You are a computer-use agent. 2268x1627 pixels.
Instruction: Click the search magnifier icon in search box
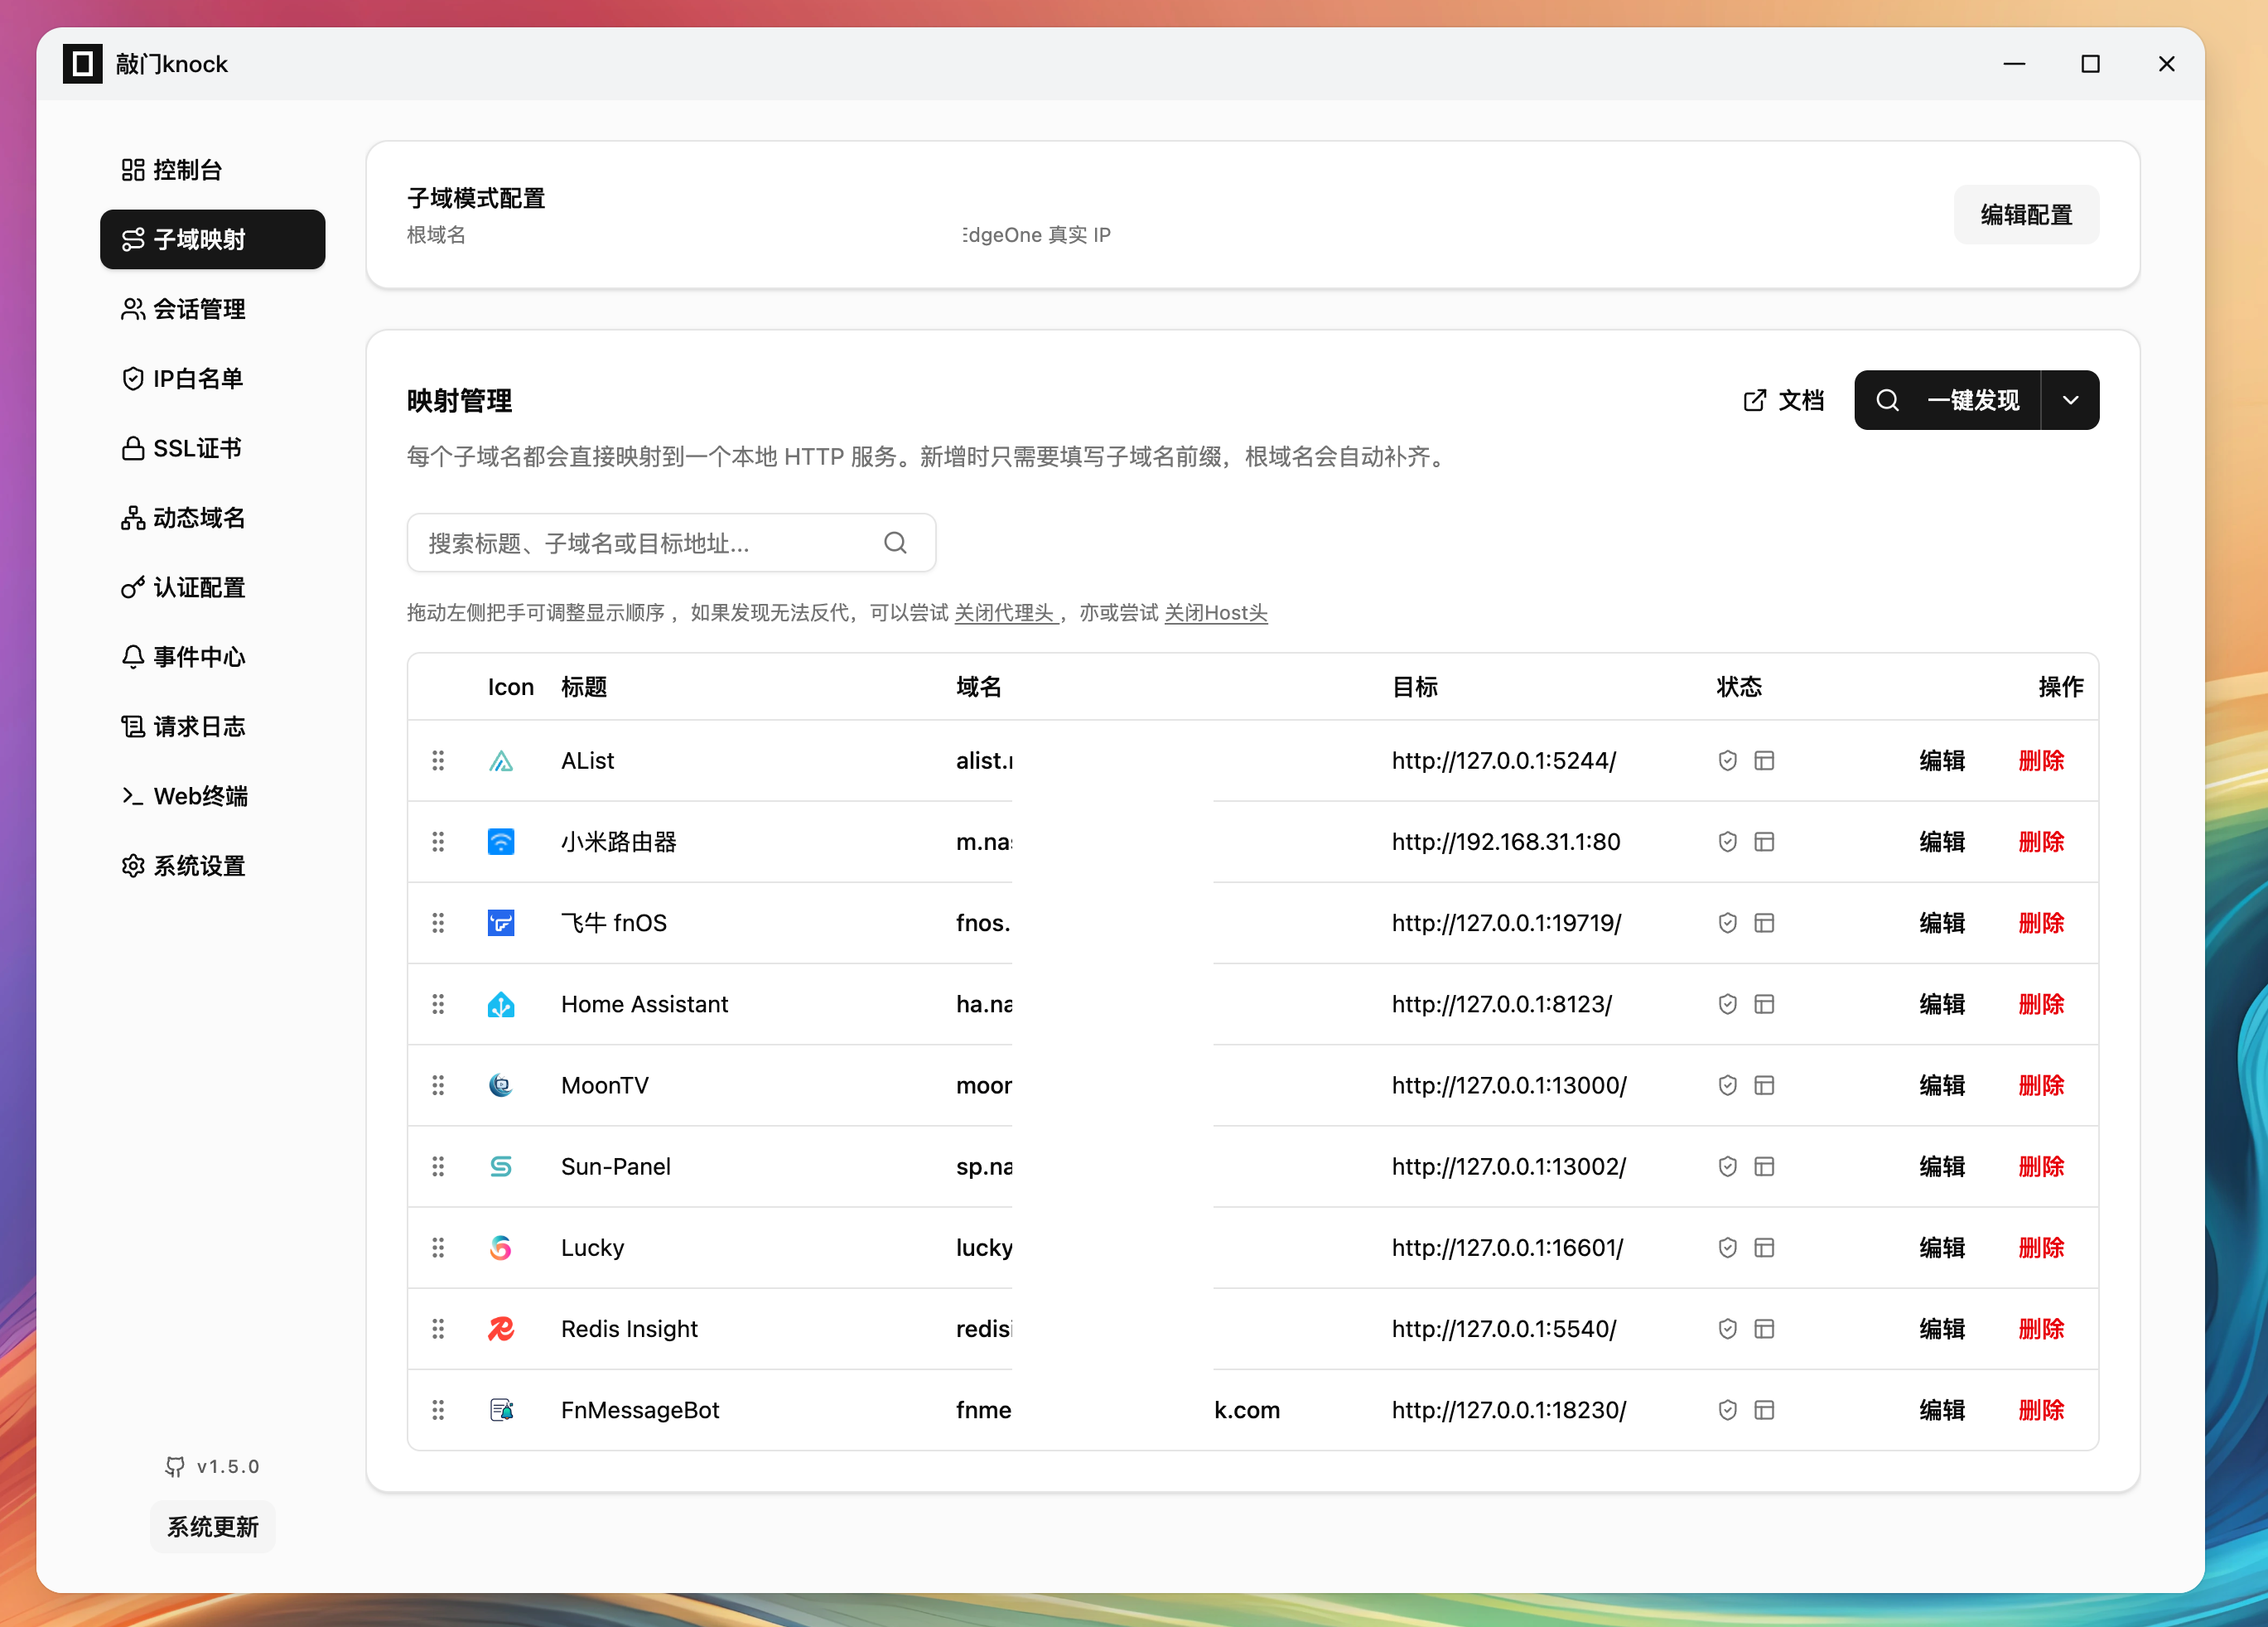click(x=895, y=543)
